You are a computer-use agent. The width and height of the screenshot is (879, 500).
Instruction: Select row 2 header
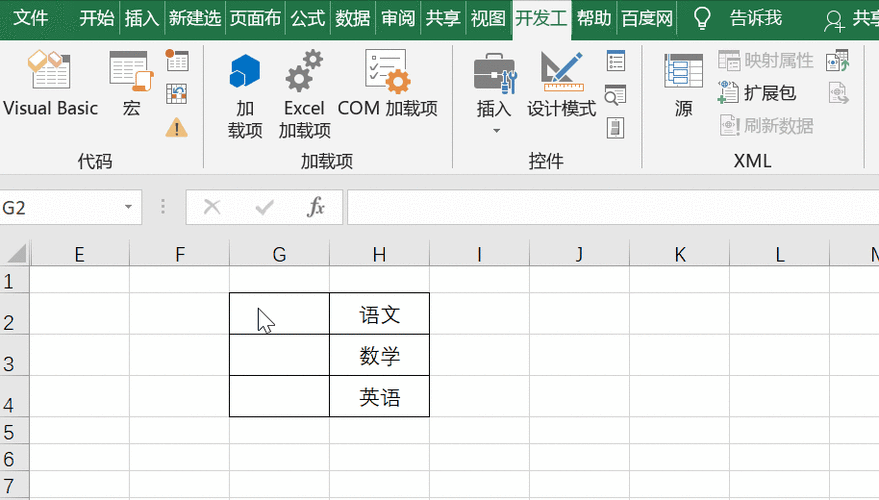(x=15, y=314)
